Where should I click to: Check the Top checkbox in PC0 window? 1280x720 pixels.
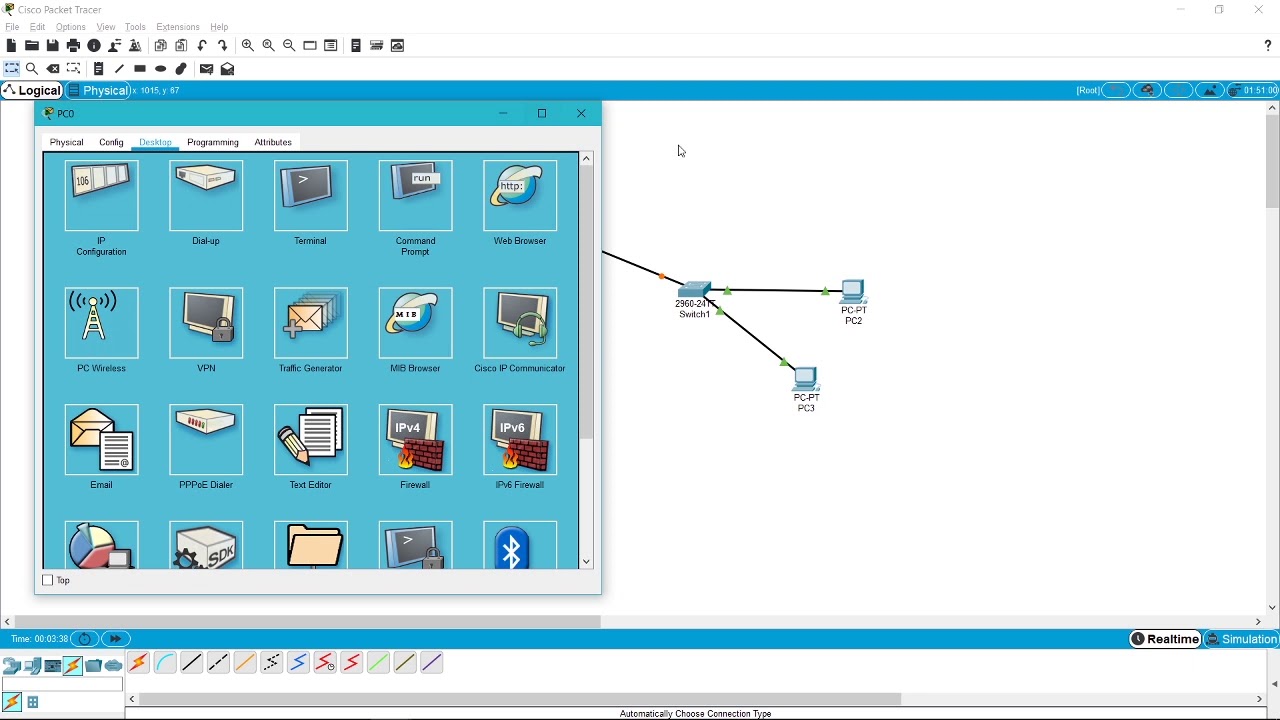[47, 581]
